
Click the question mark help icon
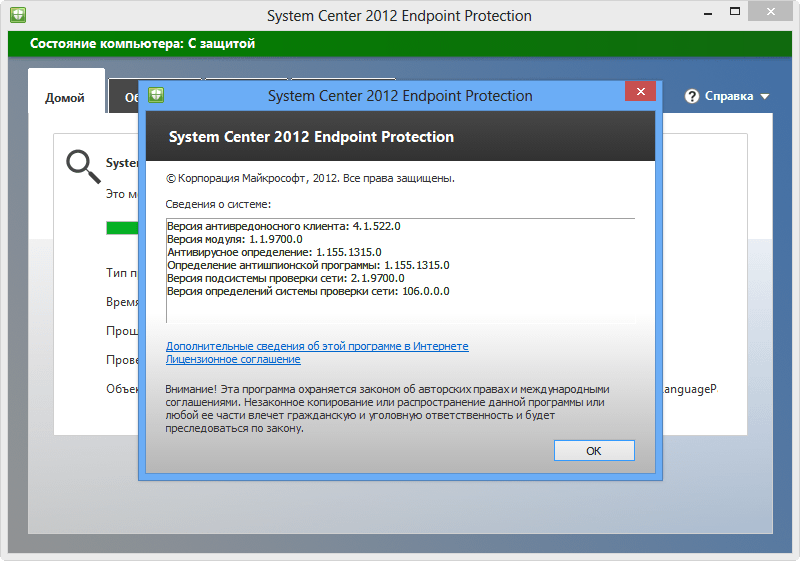[x=691, y=96]
